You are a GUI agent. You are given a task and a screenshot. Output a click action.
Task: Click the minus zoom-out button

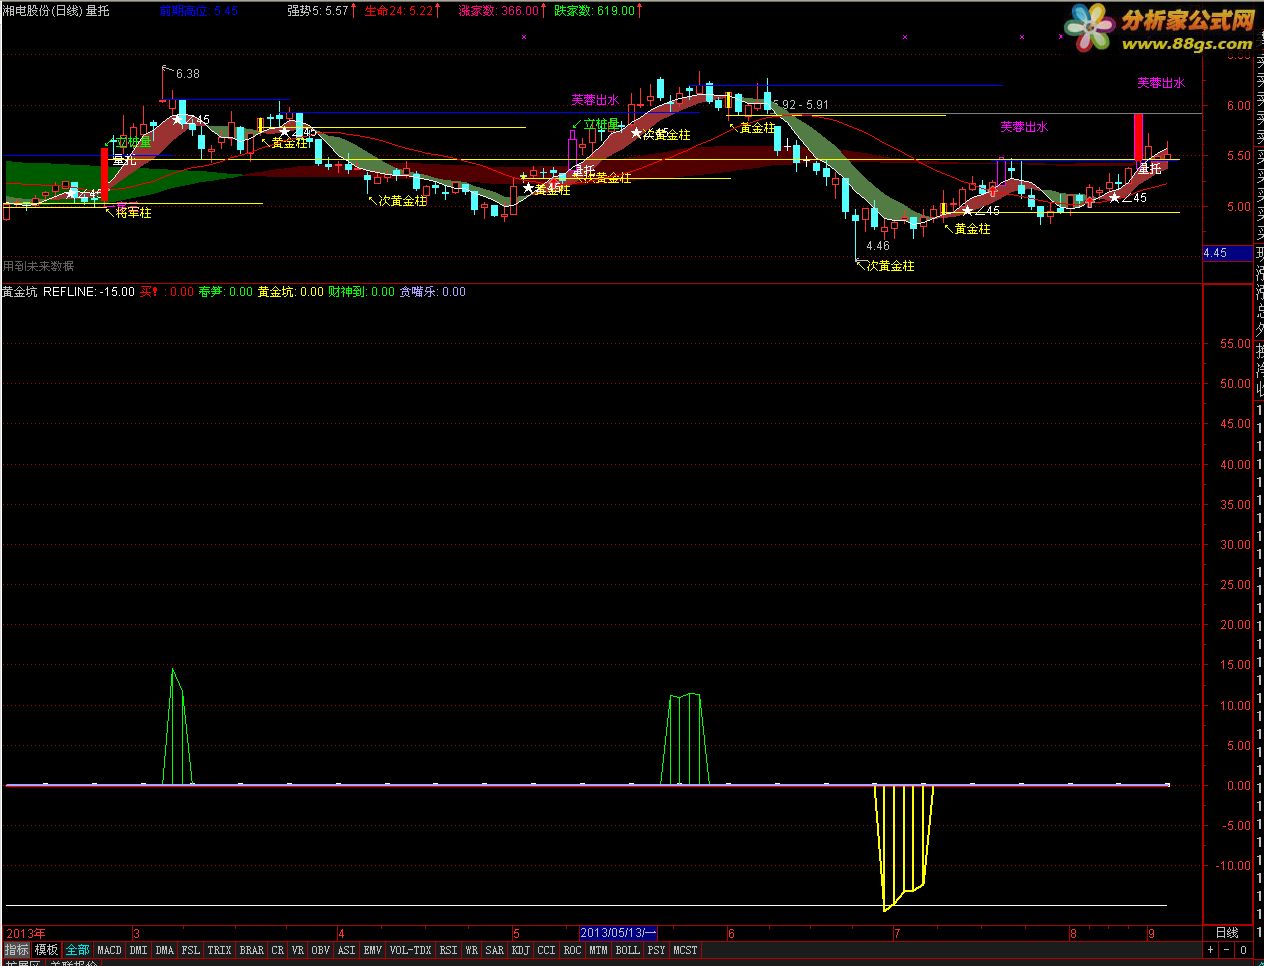coord(1227,950)
